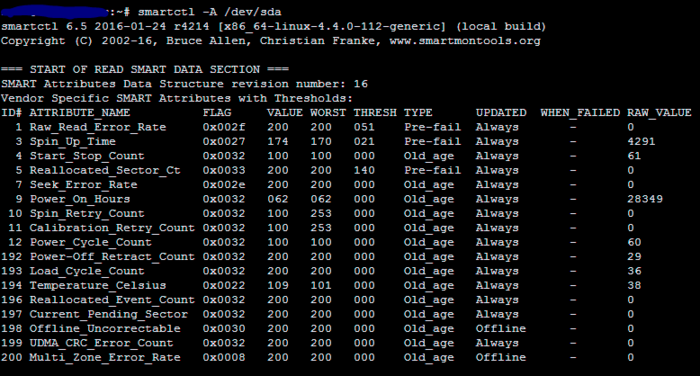Click the smartctl -A /dev/sda command text
700x376 pixels.
(x=209, y=12)
